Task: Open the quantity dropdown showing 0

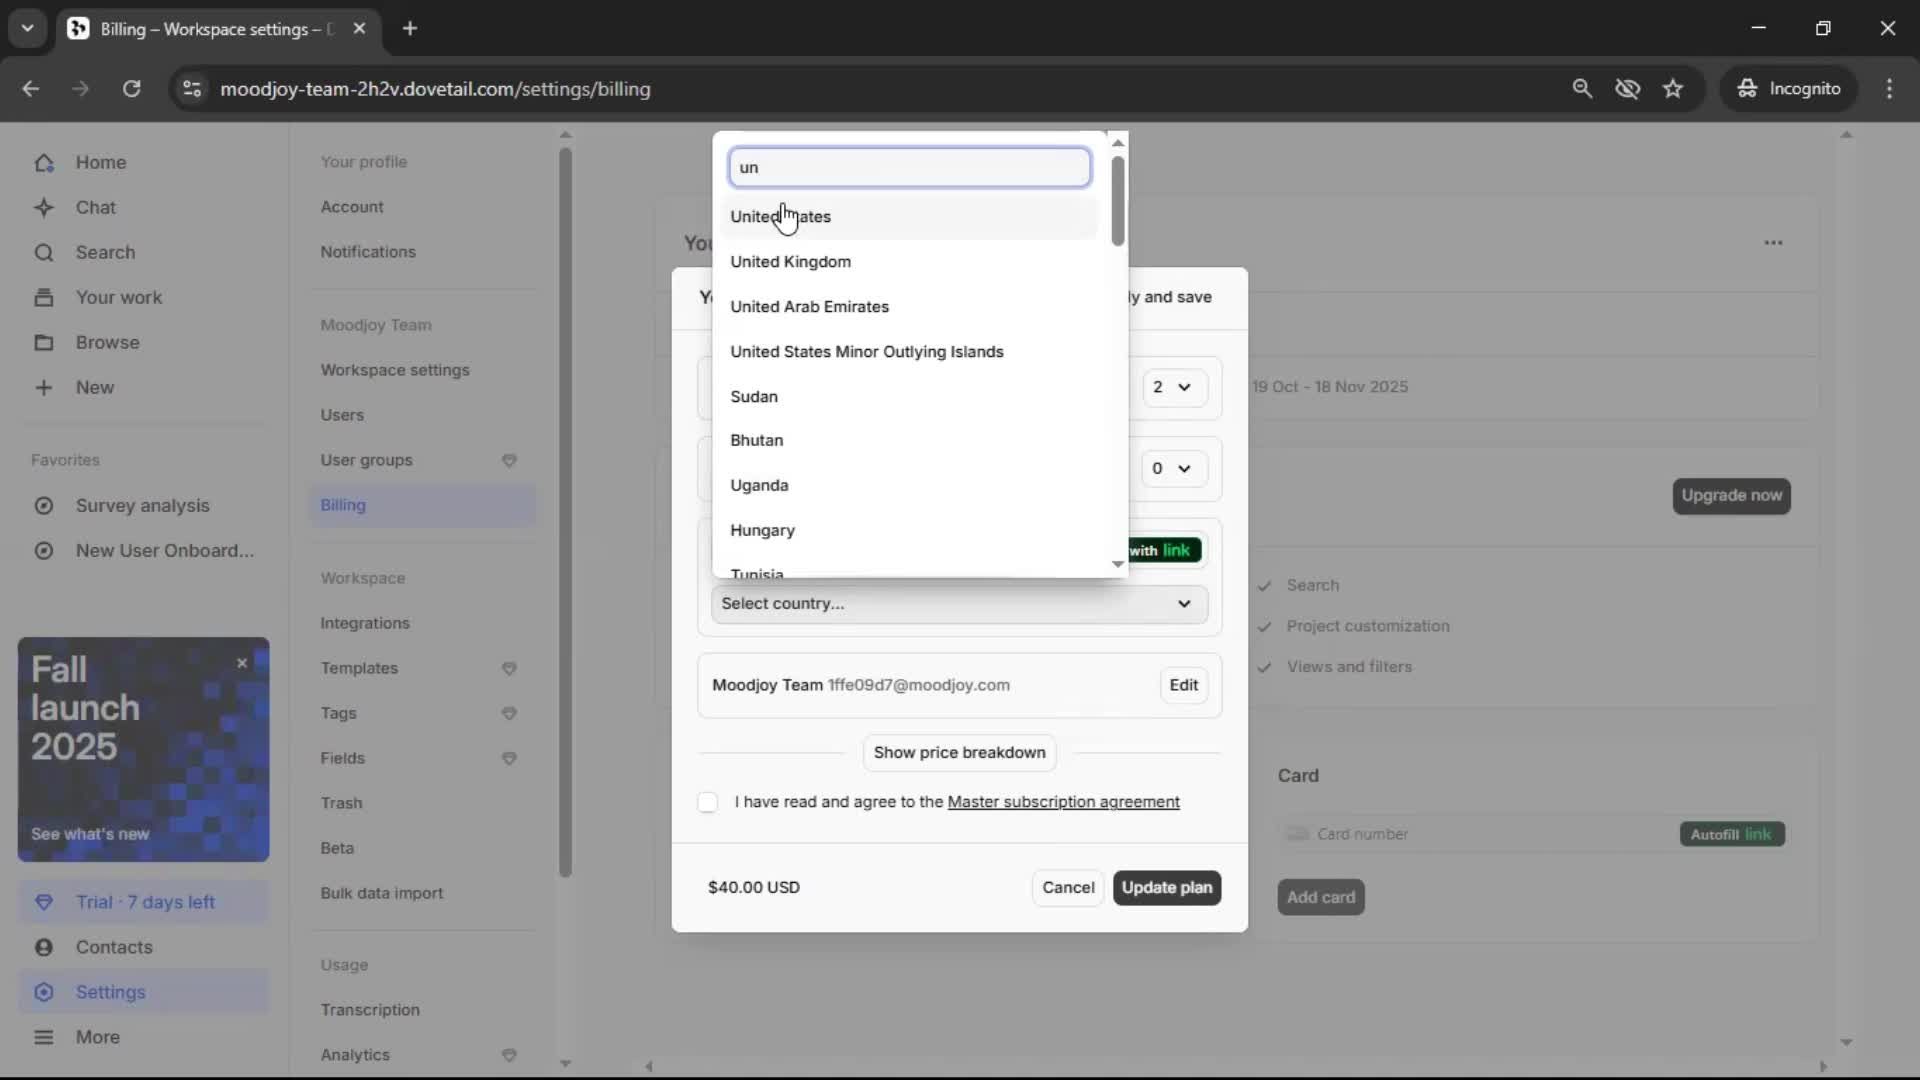Action: point(1172,469)
